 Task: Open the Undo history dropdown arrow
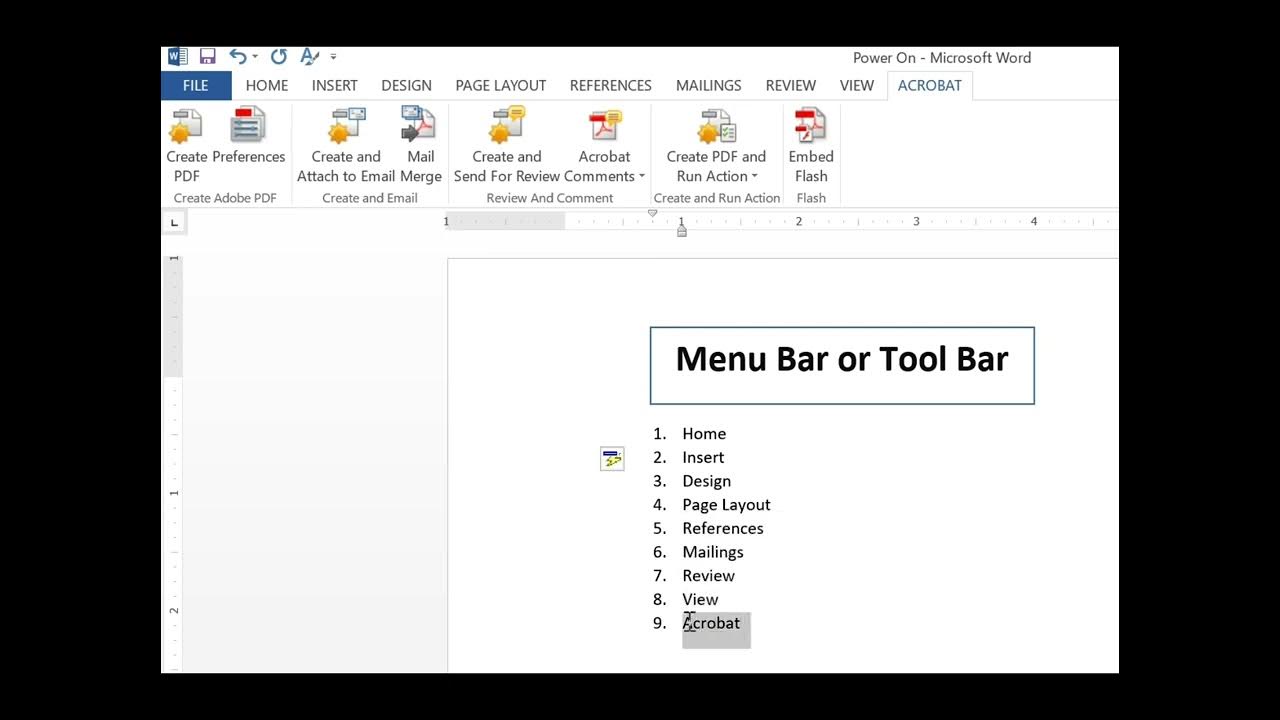click(x=255, y=57)
